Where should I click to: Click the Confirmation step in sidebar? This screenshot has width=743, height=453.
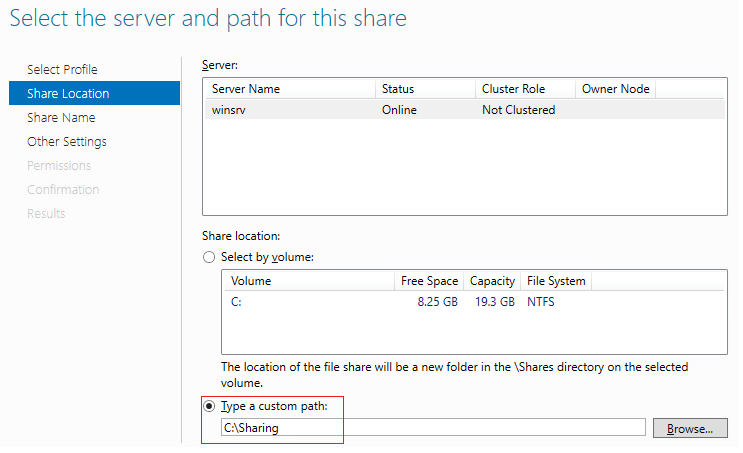[63, 189]
